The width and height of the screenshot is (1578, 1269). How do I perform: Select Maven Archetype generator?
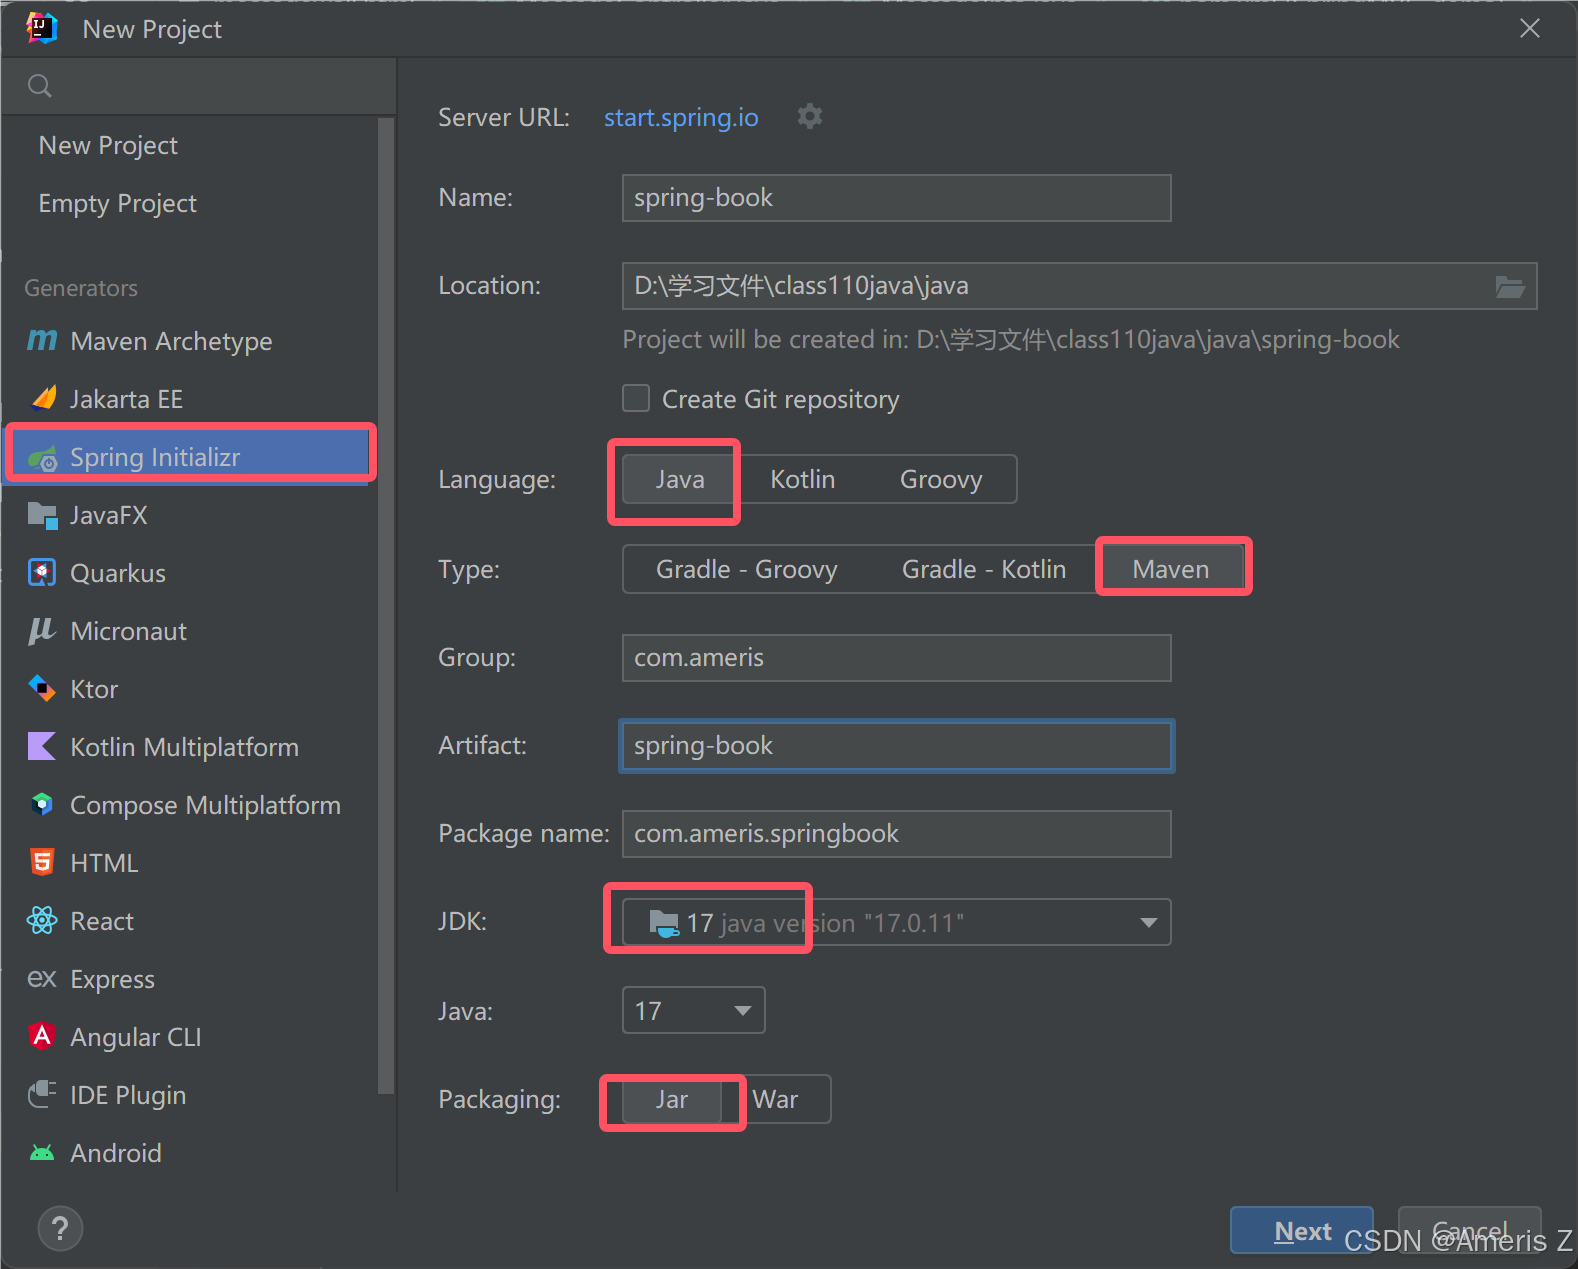click(x=190, y=342)
